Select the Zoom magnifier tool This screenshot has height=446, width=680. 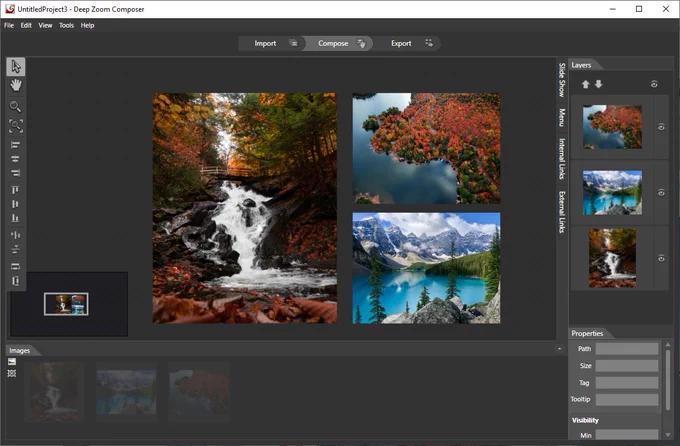tap(16, 107)
